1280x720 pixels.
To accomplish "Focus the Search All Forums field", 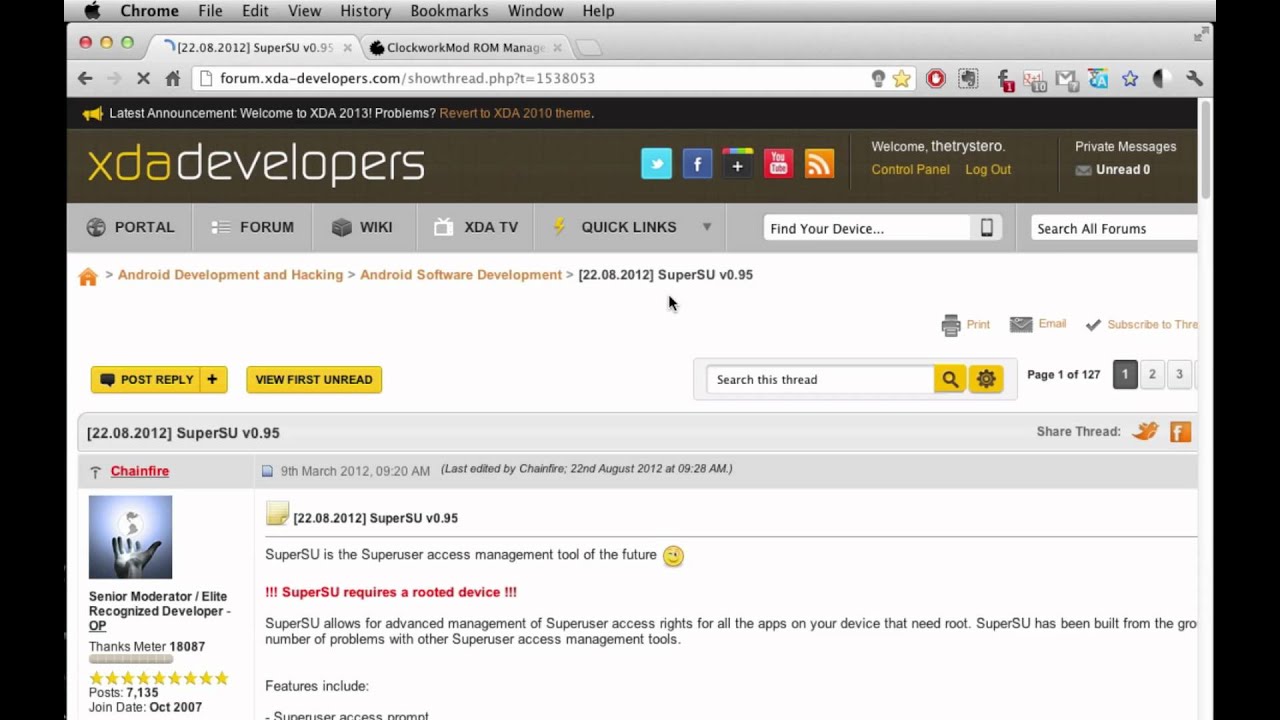I will point(1114,228).
